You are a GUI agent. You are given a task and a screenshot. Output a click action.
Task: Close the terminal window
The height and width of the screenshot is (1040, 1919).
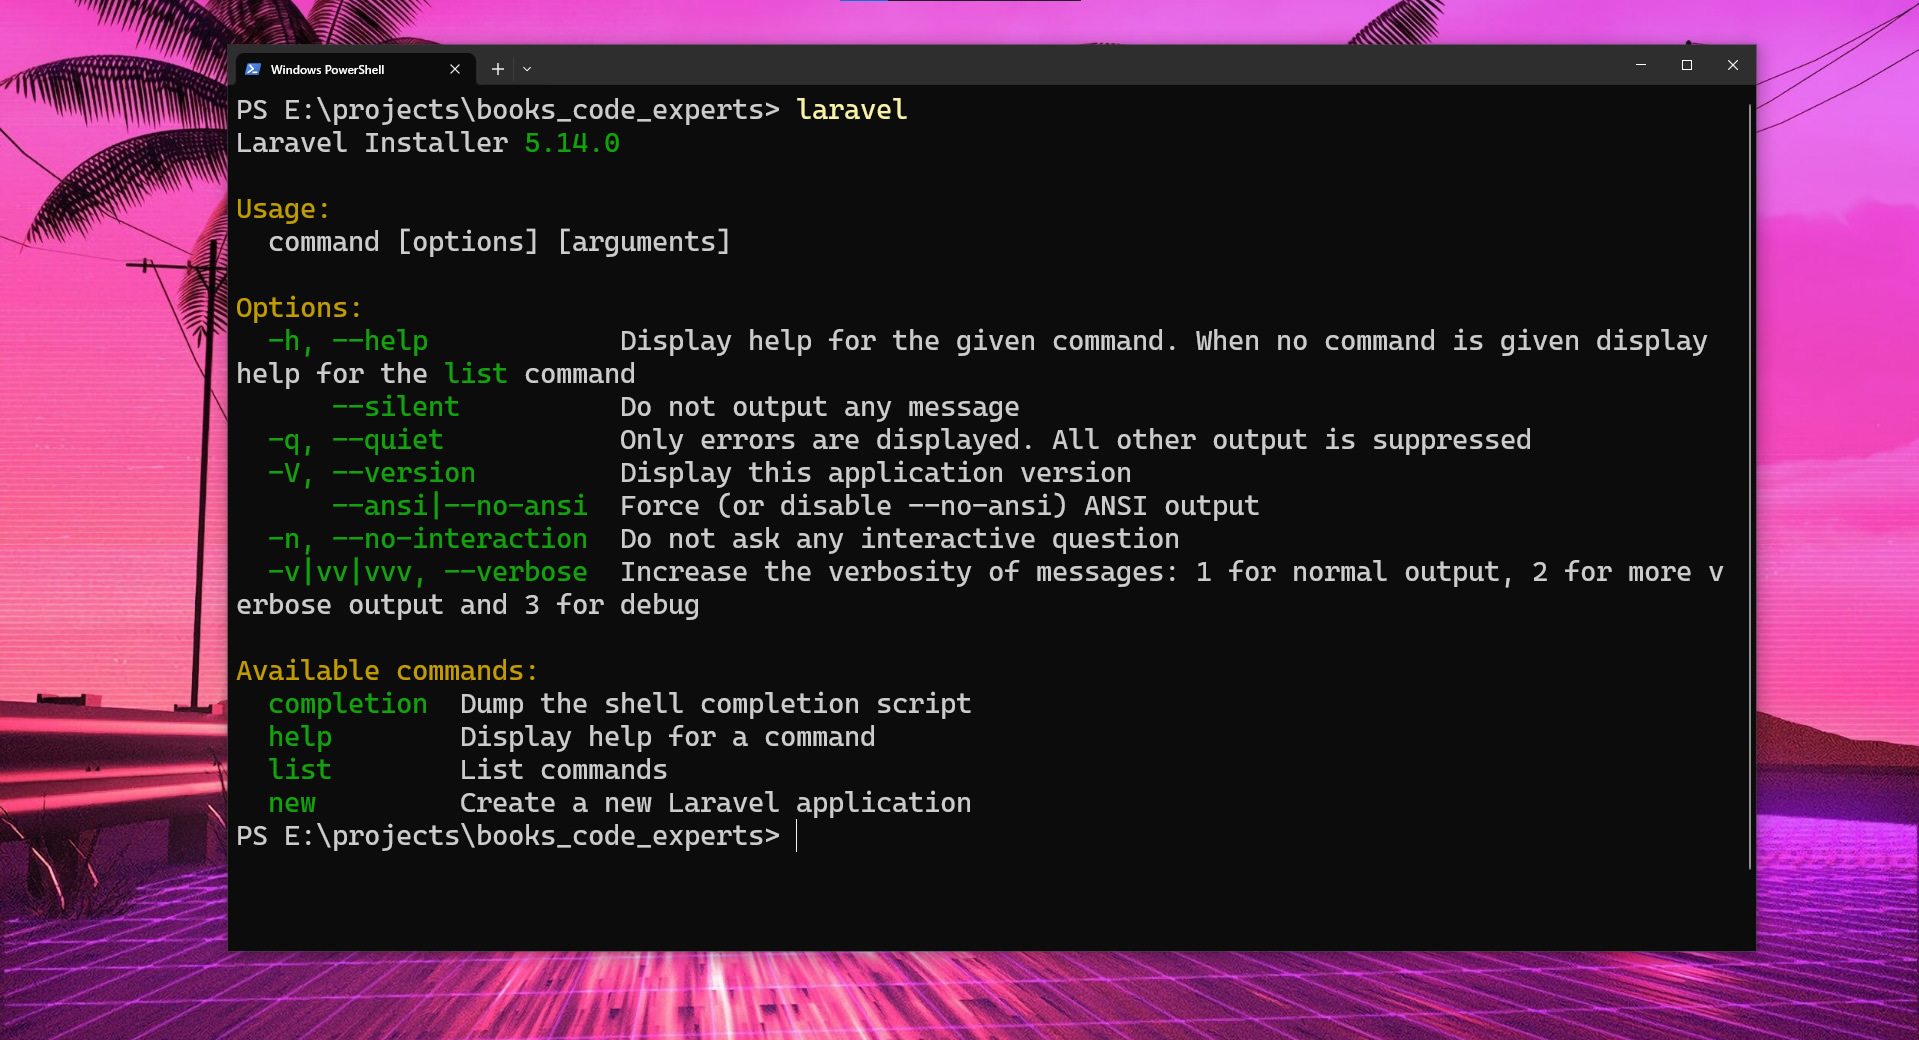point(1732,65)
